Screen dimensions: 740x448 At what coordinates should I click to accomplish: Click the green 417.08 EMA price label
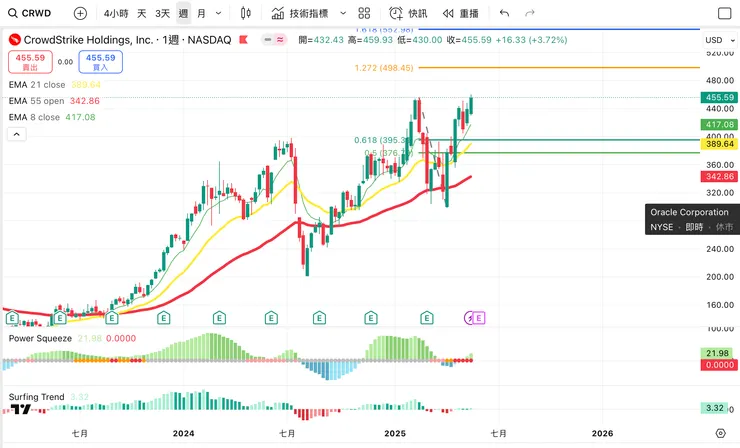pyautogui.click(x=719, y=125)
